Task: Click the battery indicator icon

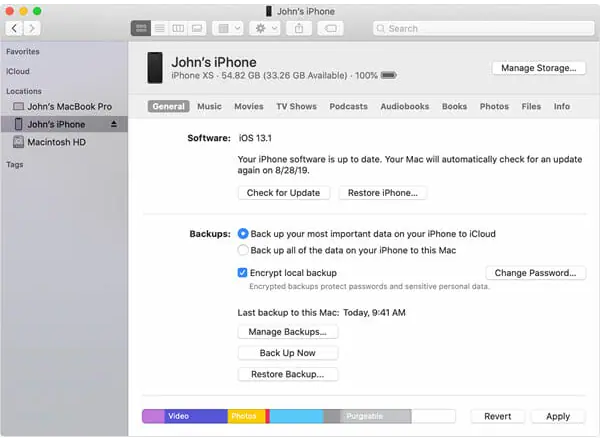Action: (389, 75)
